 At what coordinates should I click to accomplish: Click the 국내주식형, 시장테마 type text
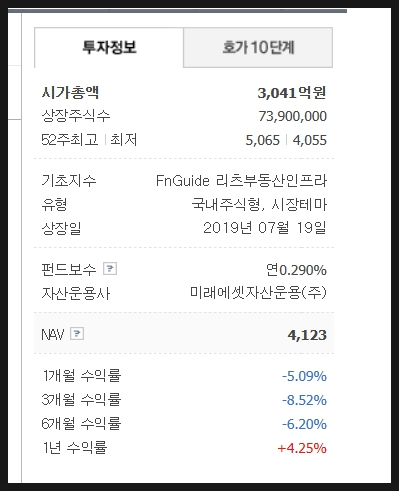point(259,204)
